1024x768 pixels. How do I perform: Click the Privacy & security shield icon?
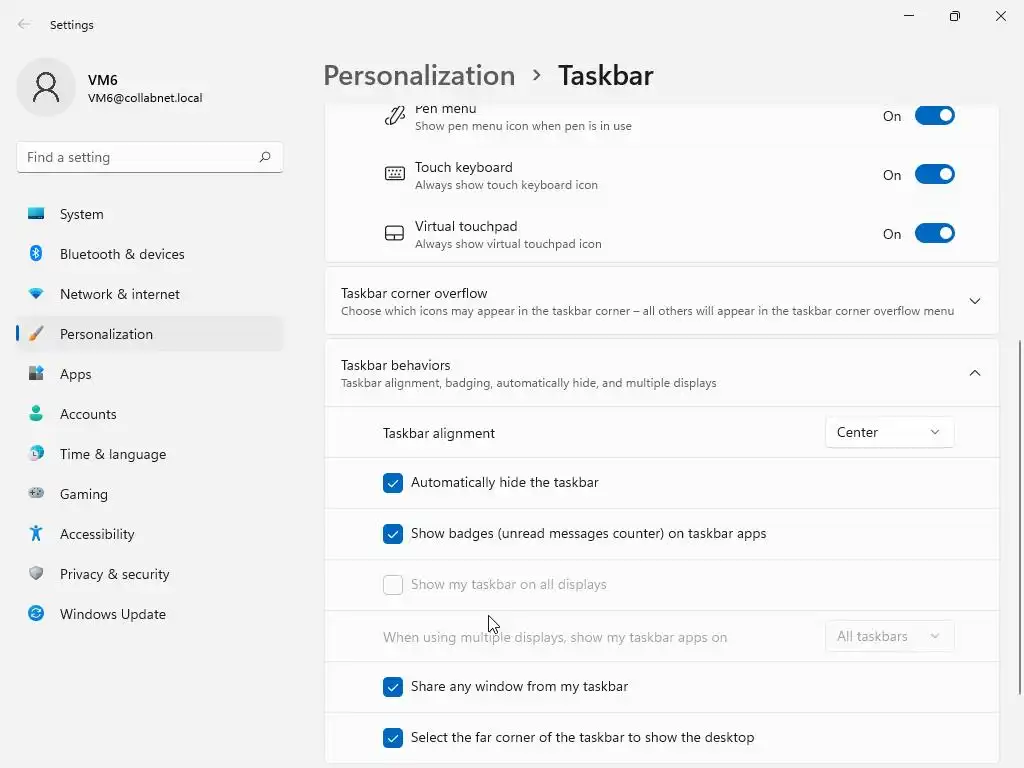tap(36, 574)
